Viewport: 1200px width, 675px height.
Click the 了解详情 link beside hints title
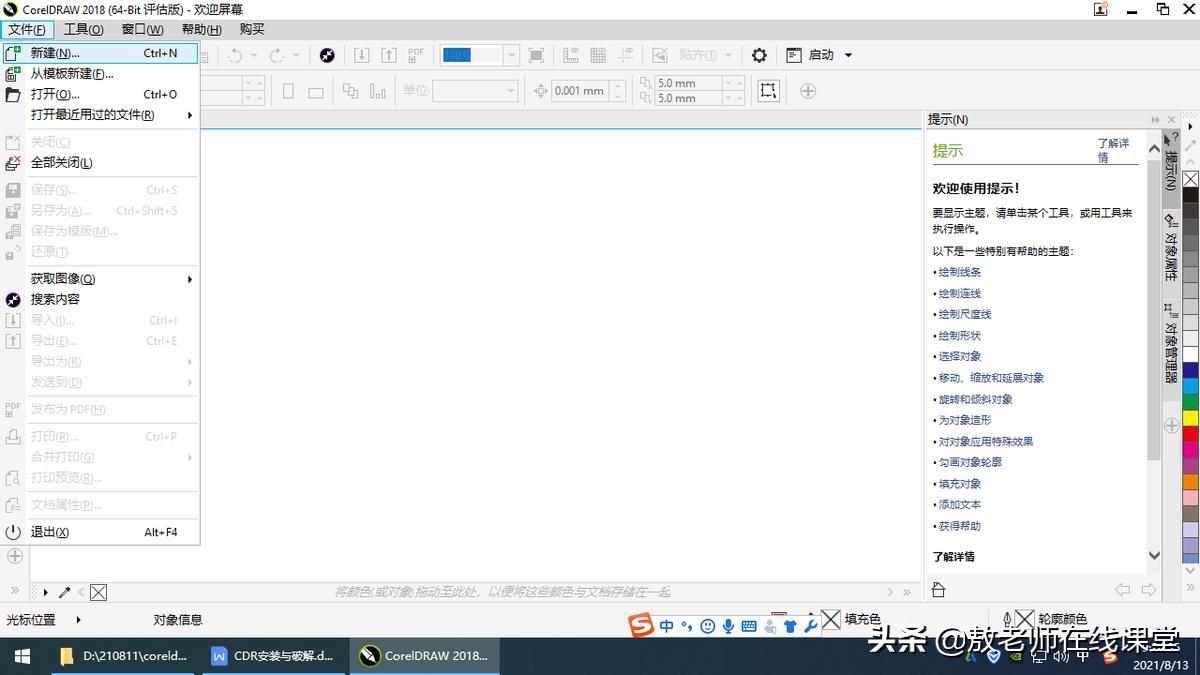tap(1112, 150)
